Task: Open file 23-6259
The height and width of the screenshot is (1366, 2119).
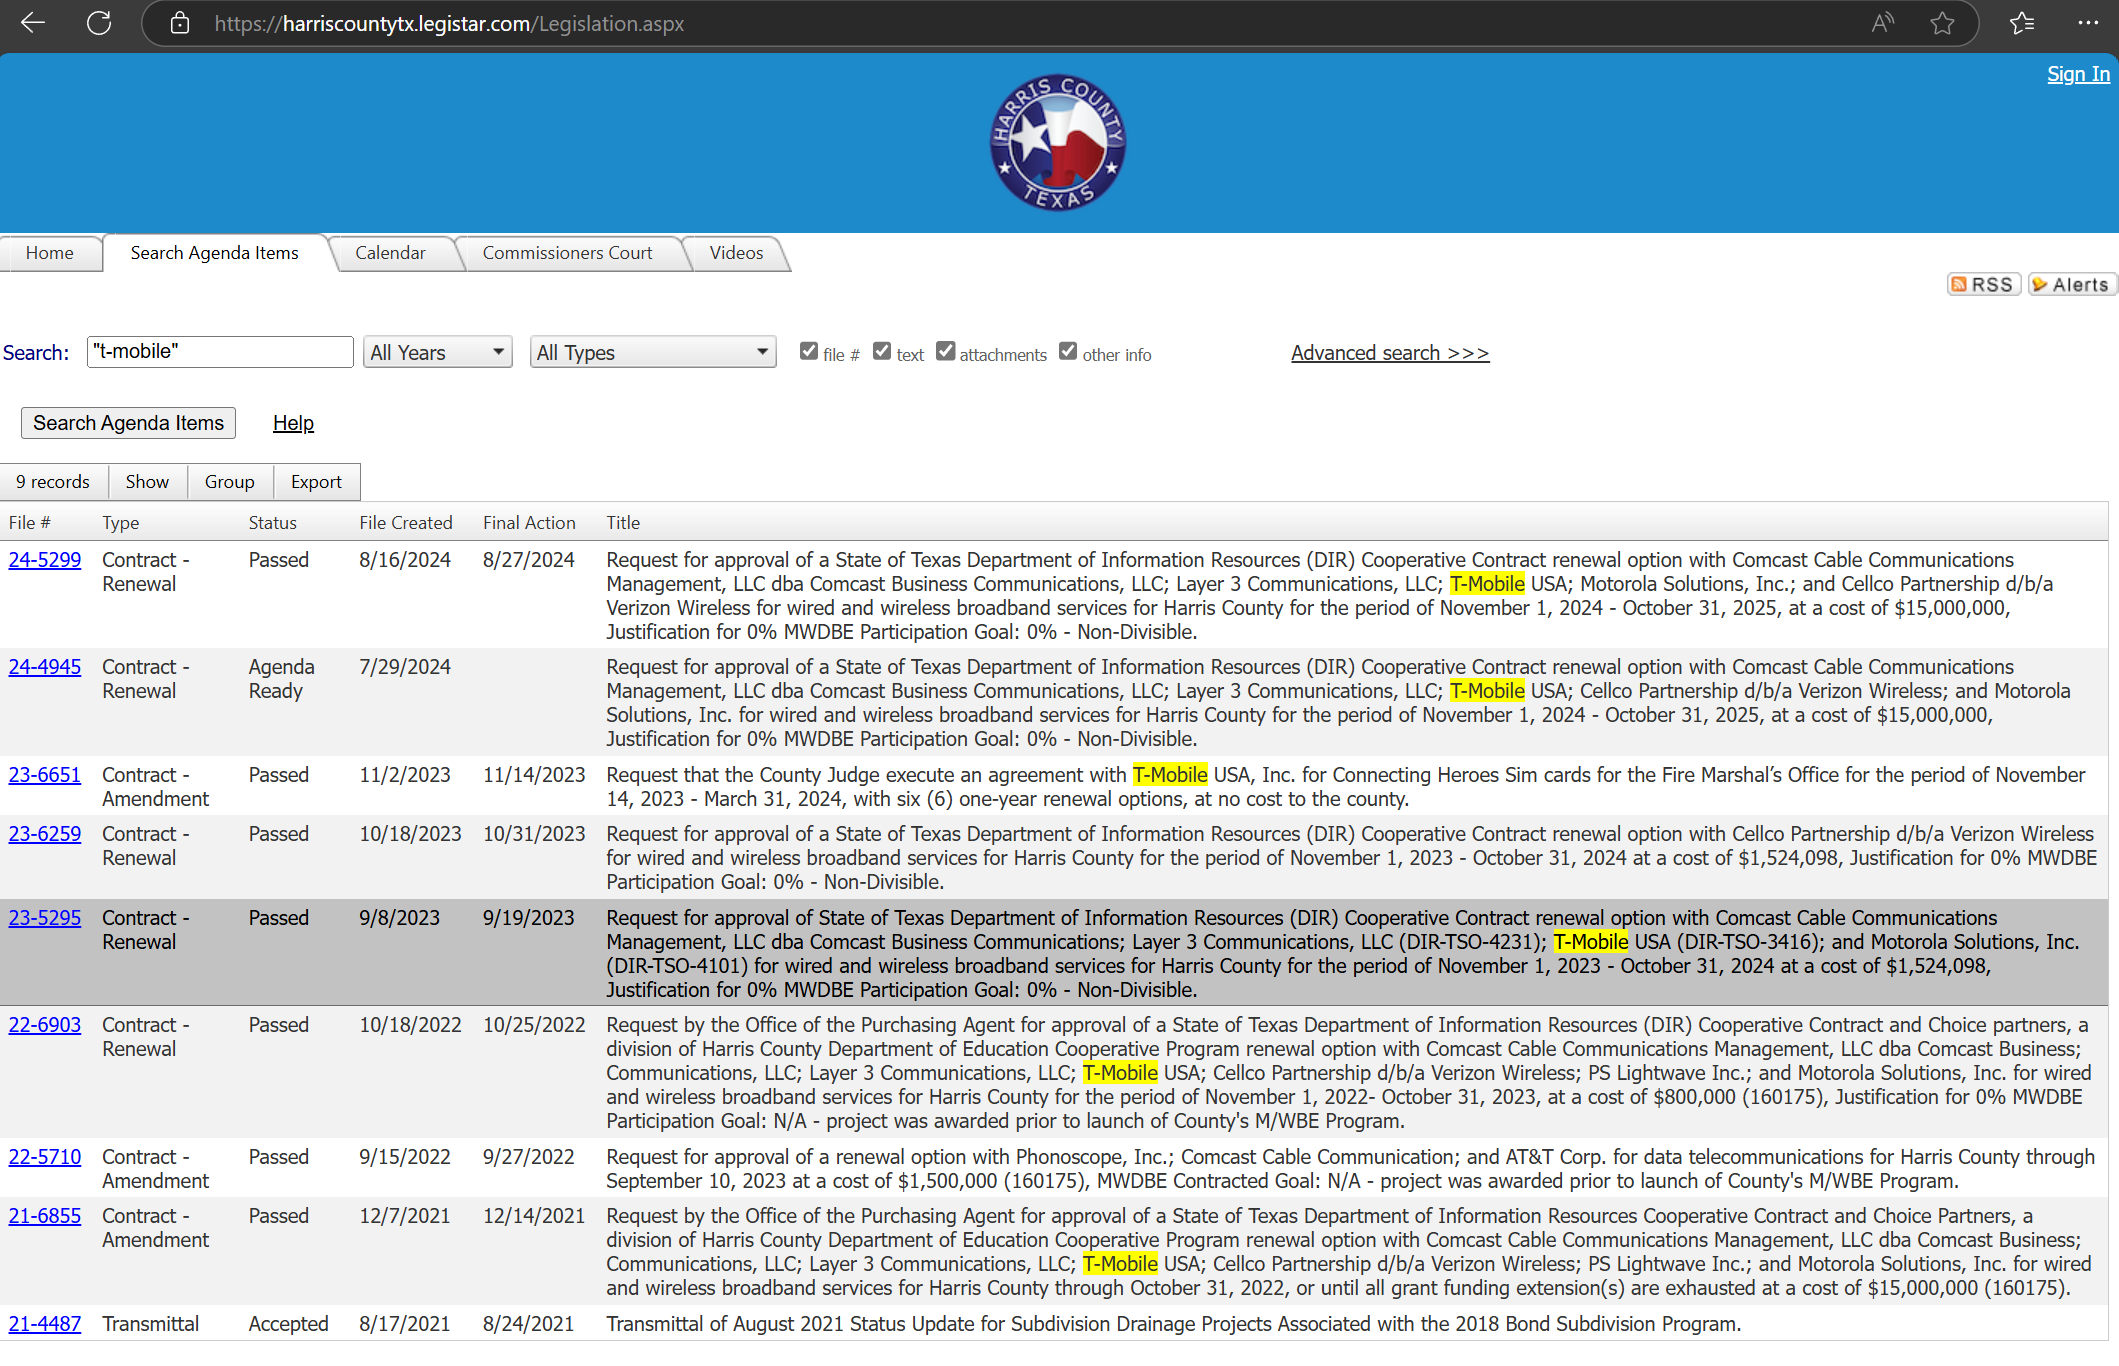Action: (45, 834)
